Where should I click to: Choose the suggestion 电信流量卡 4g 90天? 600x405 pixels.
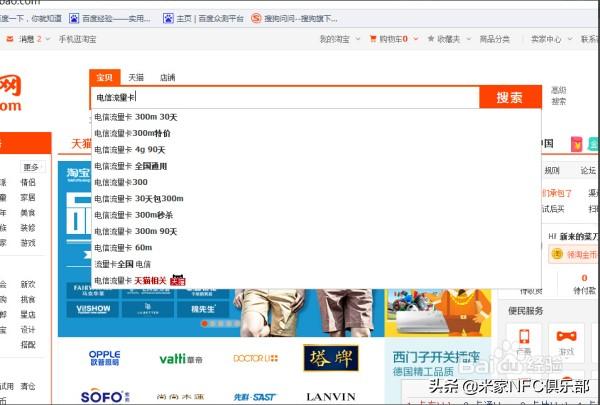316,150
